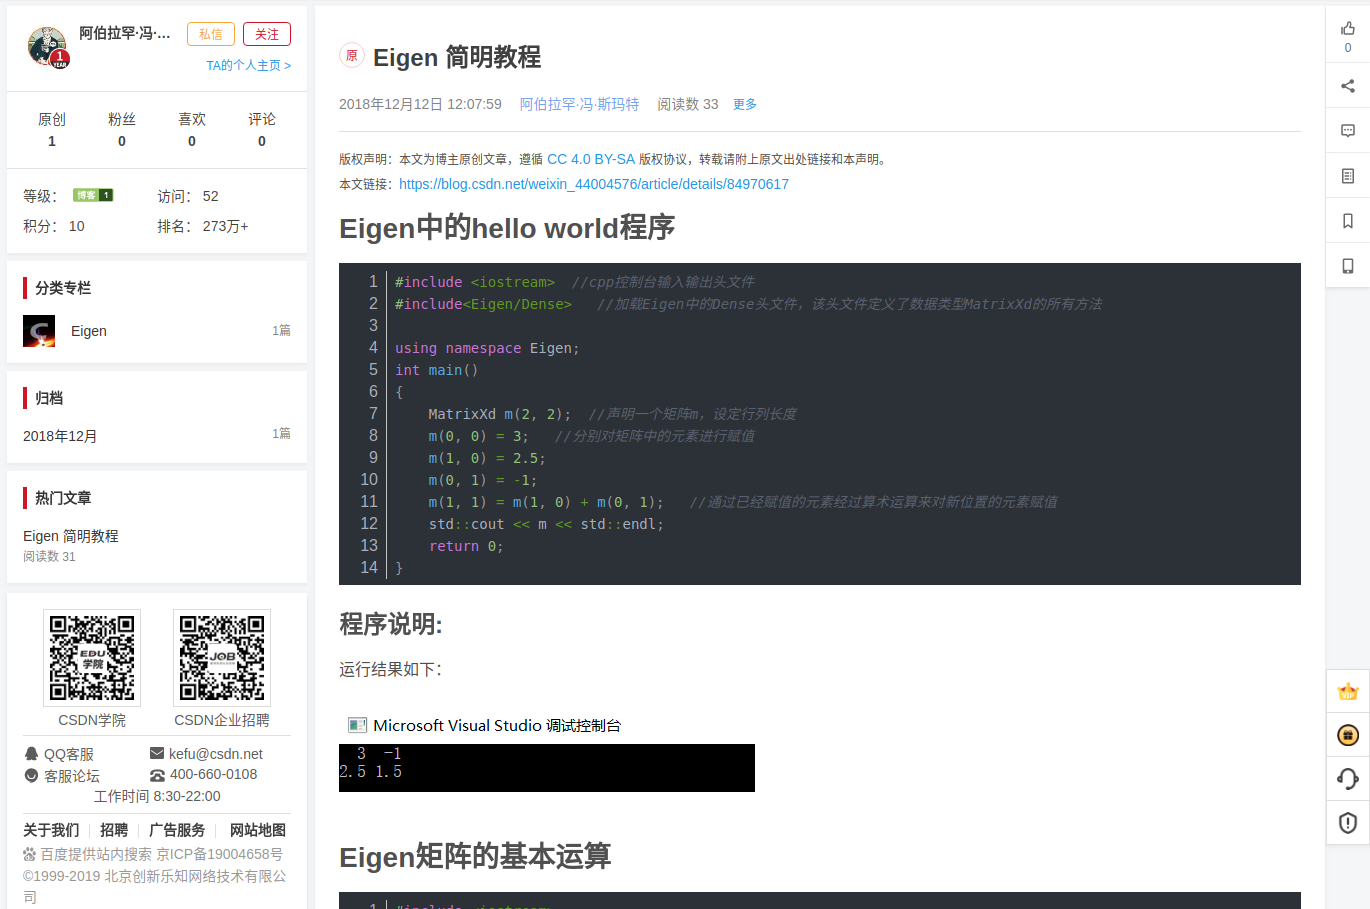Click the 评论 count stat

point(262,130)
